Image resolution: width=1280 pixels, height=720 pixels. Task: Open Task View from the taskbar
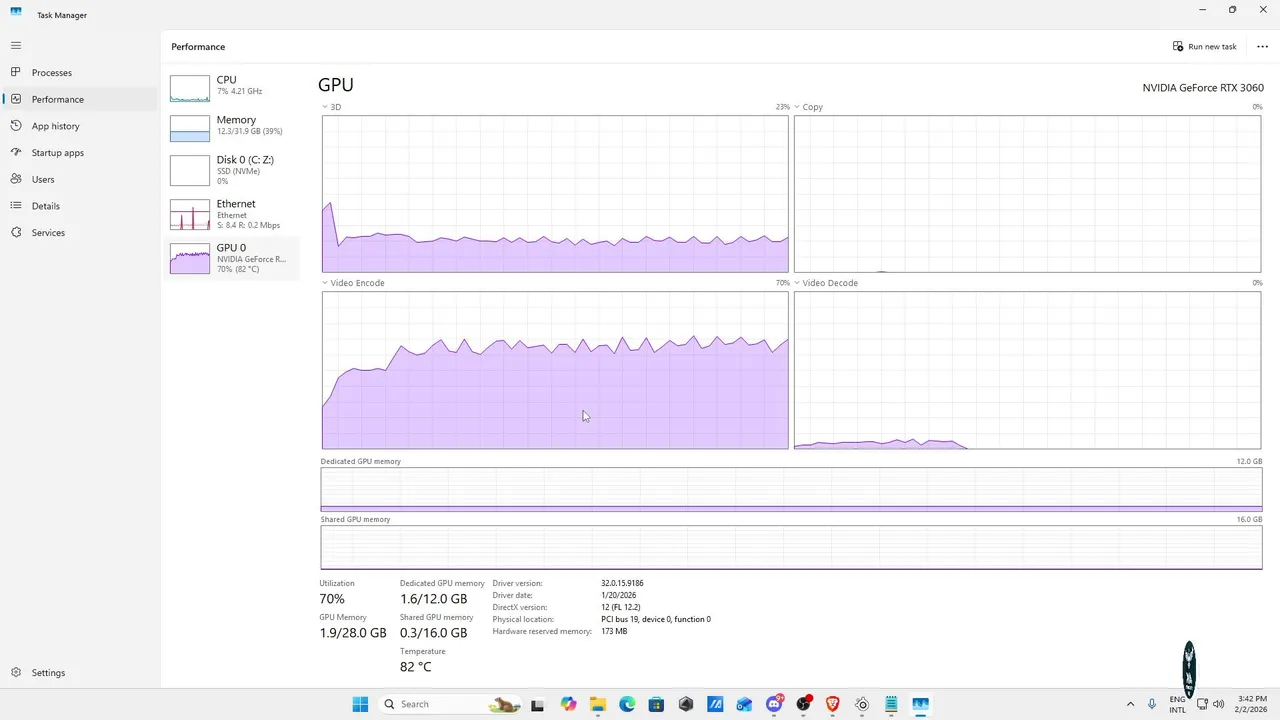[538, 704]
